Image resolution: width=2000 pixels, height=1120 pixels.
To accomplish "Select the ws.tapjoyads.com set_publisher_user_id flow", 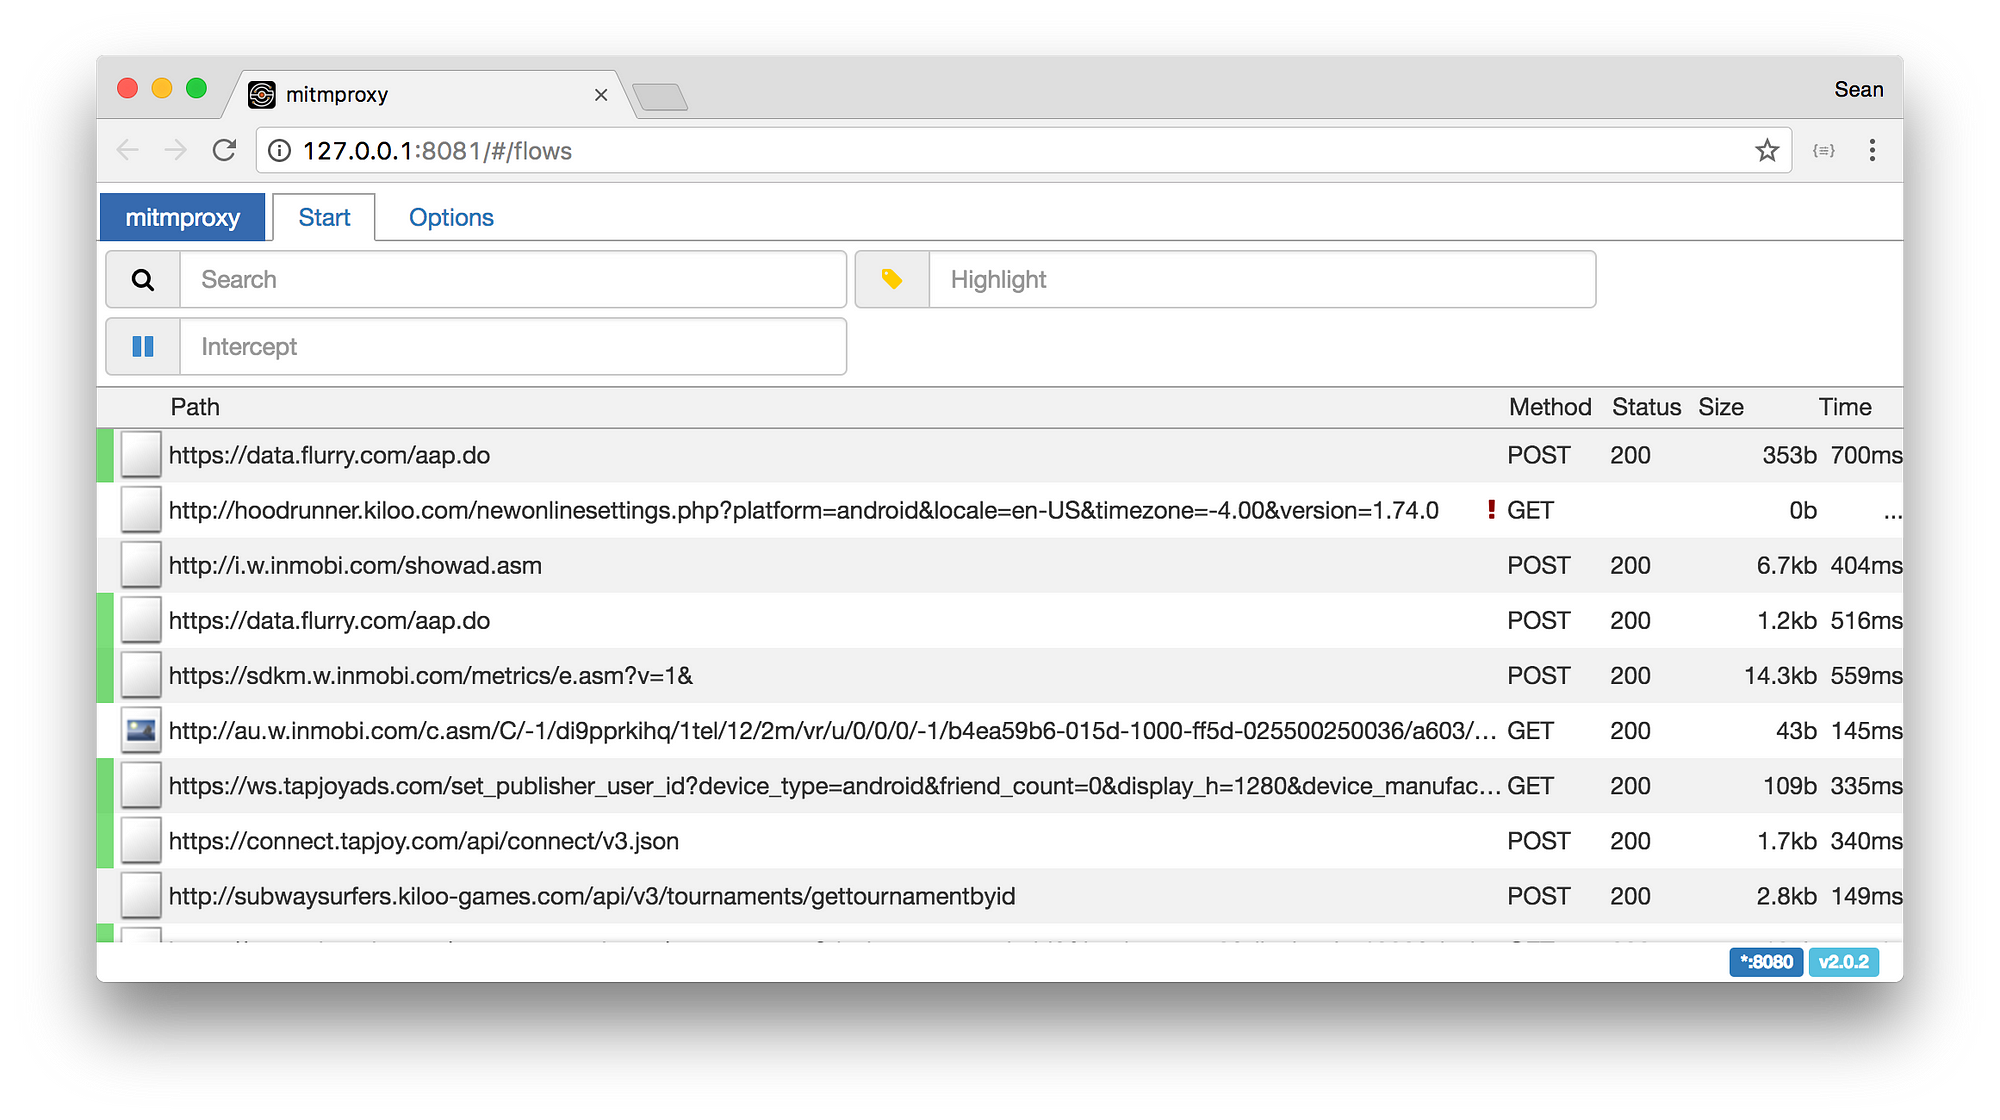I will click(1000, 786).
